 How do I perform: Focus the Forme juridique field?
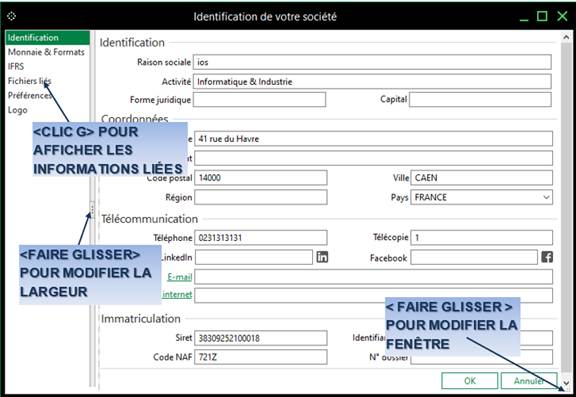[259, 100]
